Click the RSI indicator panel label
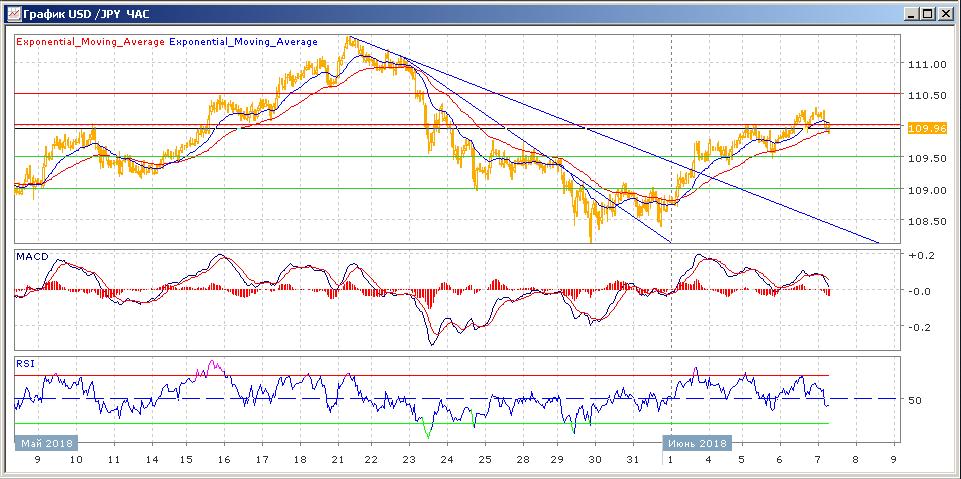 point(25,364)
